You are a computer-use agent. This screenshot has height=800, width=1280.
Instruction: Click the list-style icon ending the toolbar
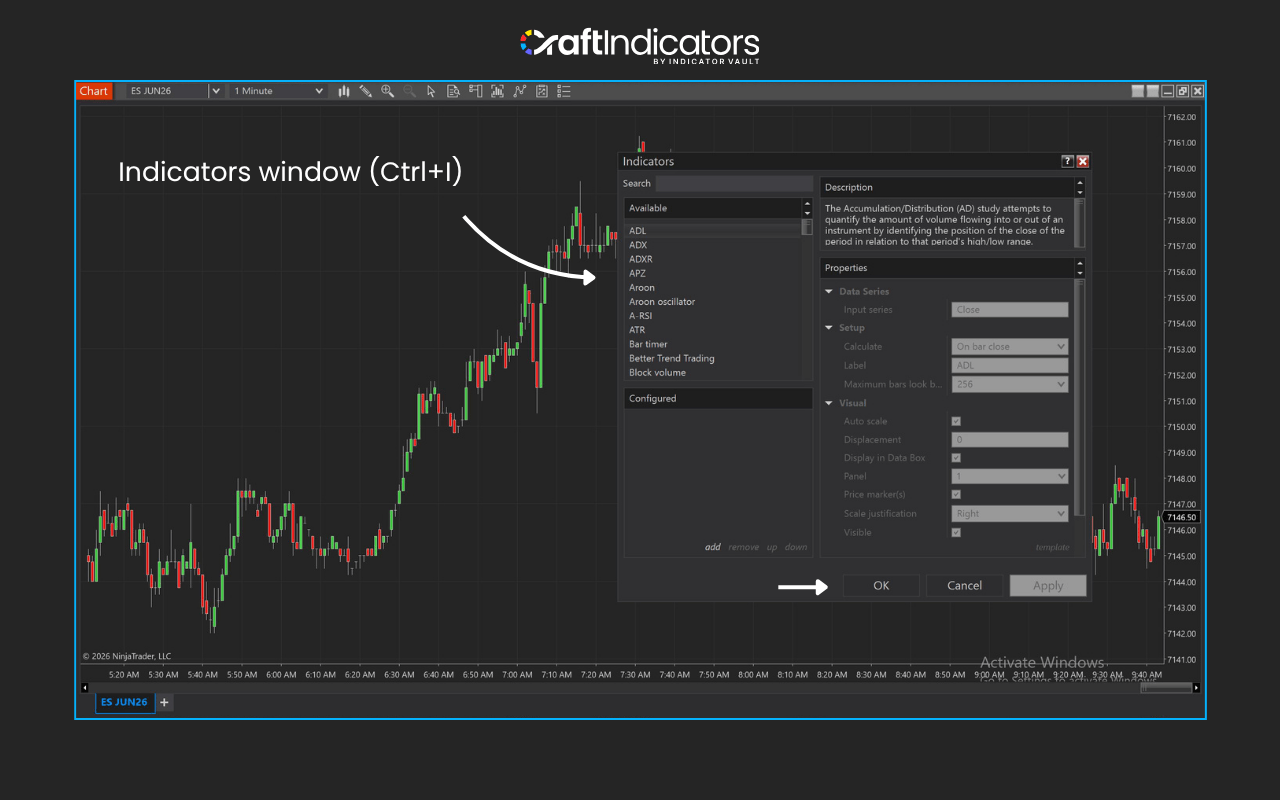coord(564,91)
